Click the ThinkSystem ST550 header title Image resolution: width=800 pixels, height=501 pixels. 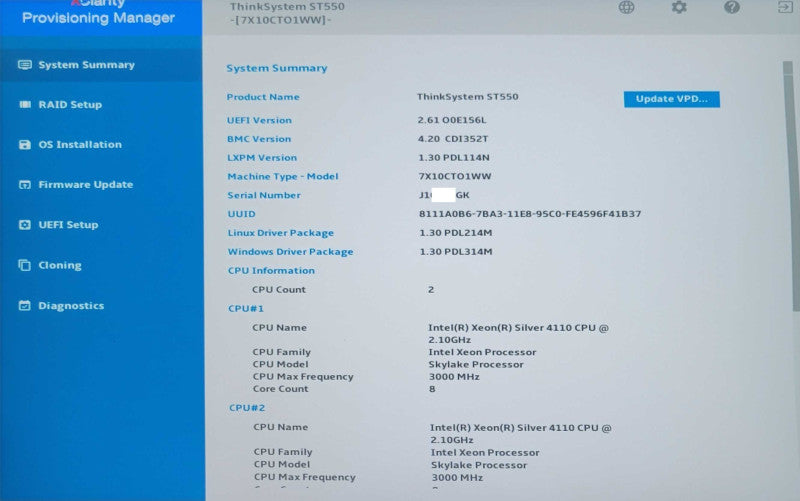287,7
